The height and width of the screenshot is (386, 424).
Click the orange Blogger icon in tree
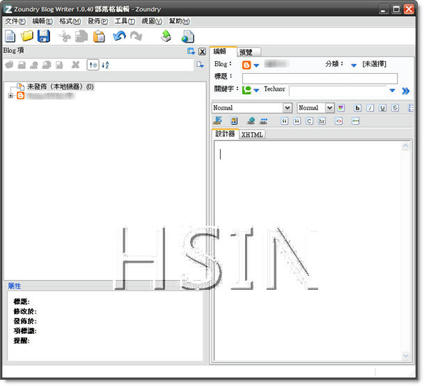21,96
